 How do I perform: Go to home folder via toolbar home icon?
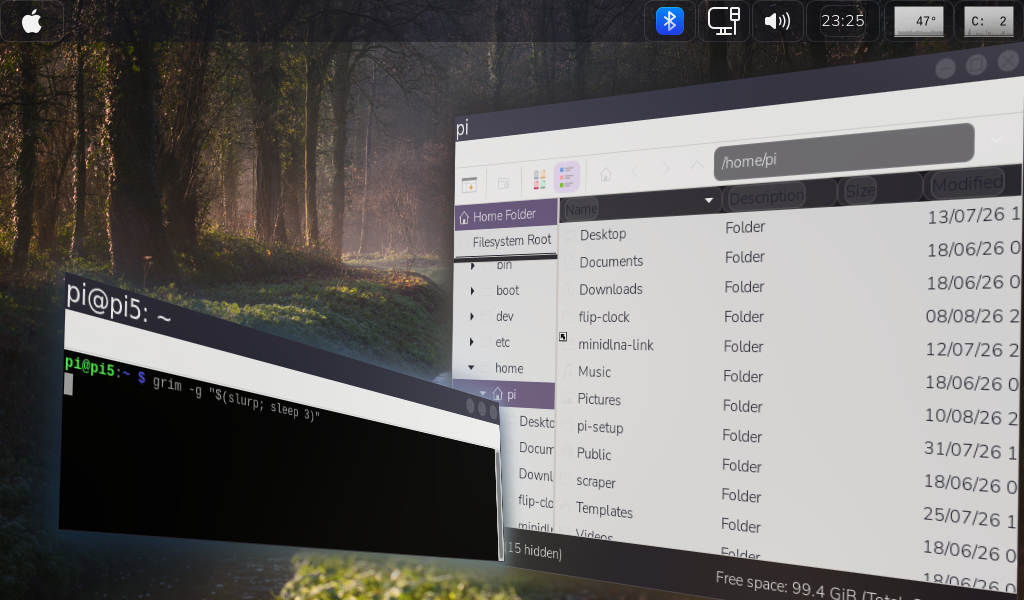pos(605,174)
